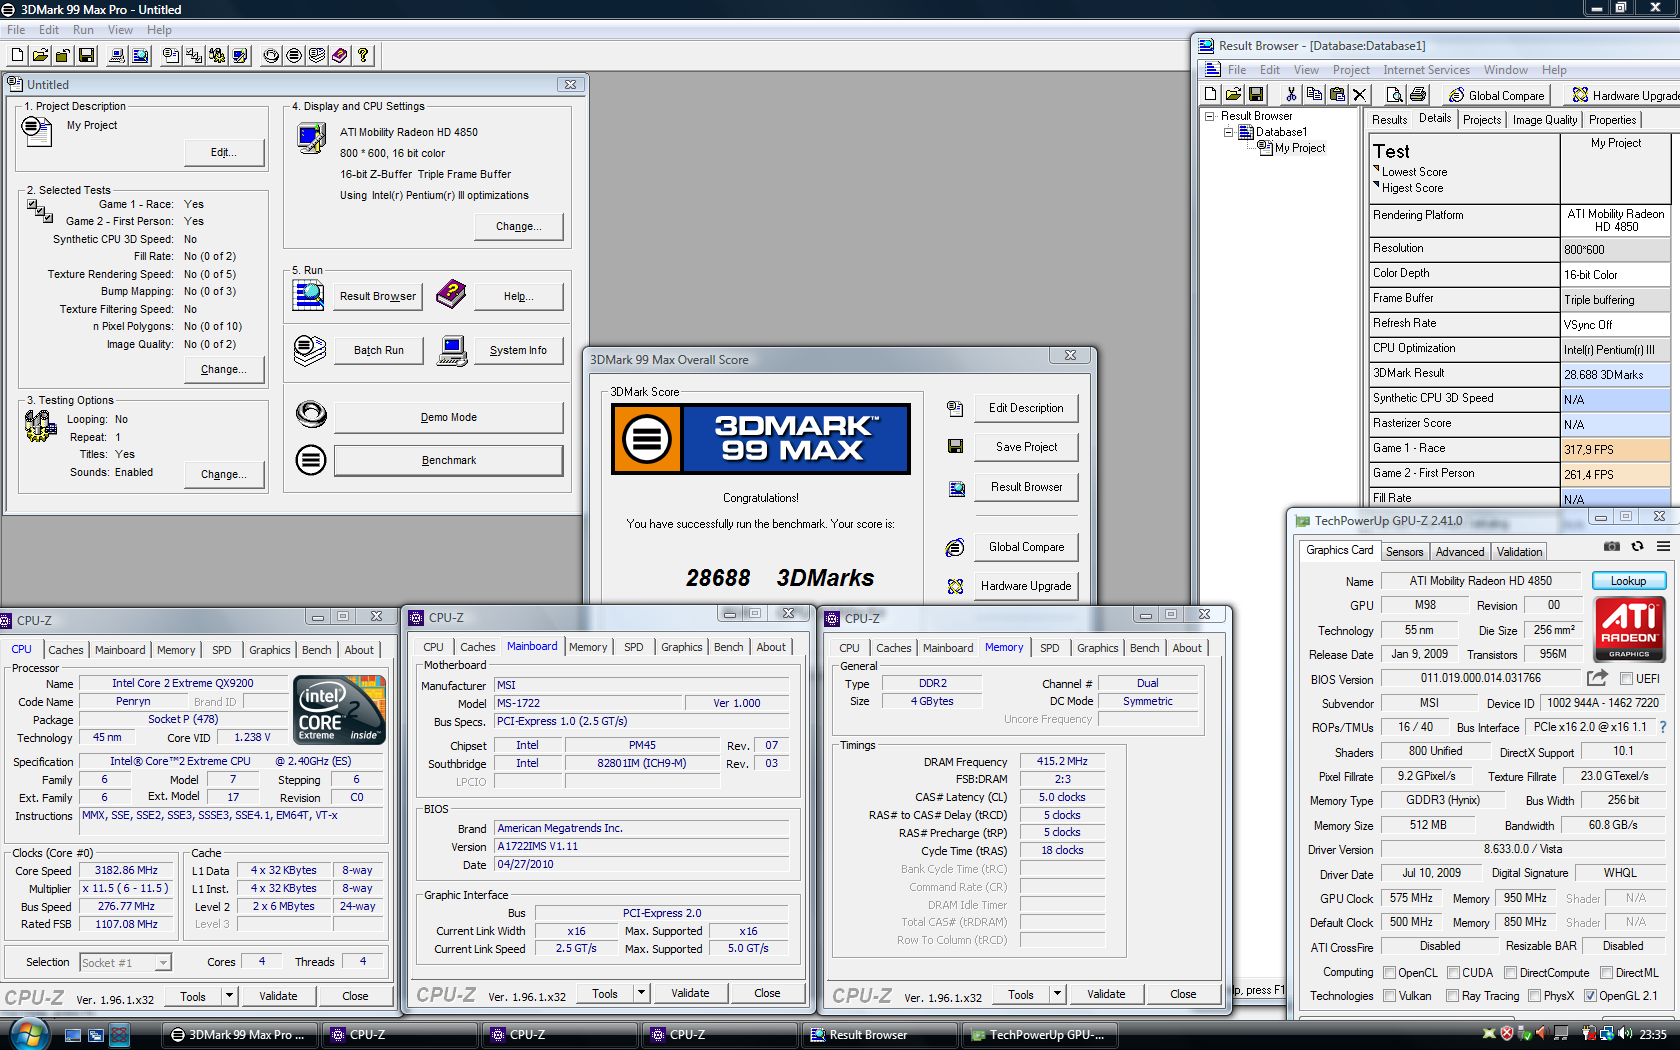
Task: Click 28.688 3DMarks result cell
Action: click(1615, 375)
